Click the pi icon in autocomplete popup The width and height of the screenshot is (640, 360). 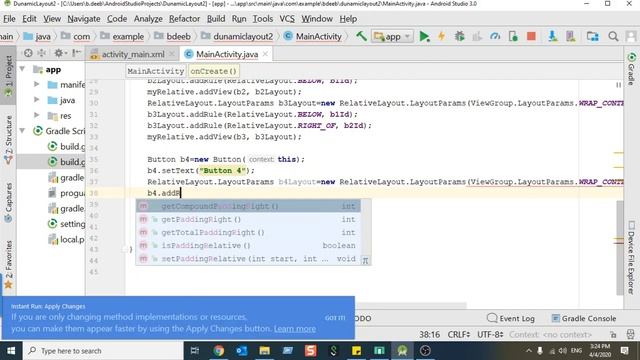coord(365,260)
